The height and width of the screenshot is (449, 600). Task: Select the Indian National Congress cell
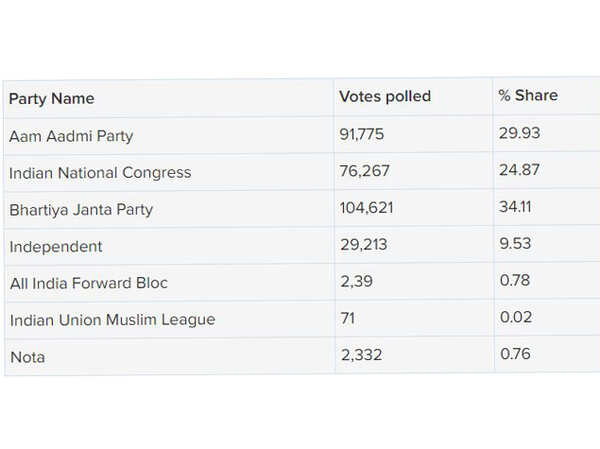[x=100, y=172]
